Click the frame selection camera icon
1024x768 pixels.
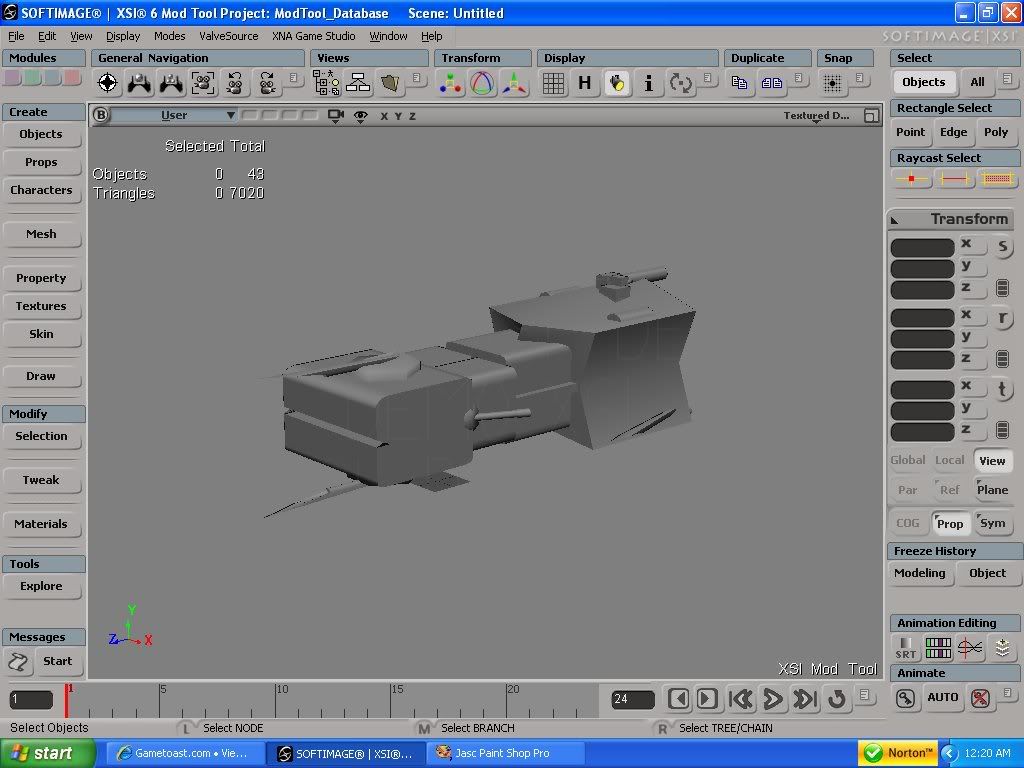coord(203,83)
